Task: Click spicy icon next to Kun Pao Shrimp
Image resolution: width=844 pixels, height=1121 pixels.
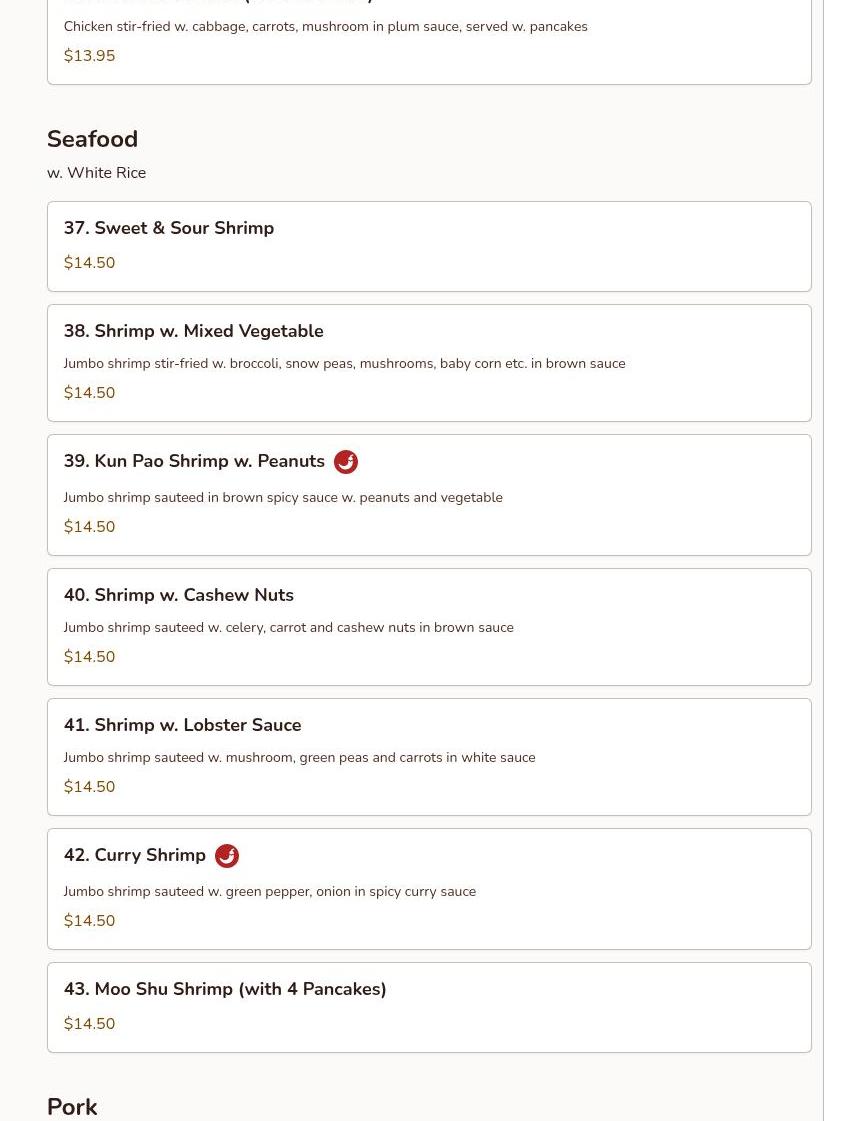Action: [346, 462]
